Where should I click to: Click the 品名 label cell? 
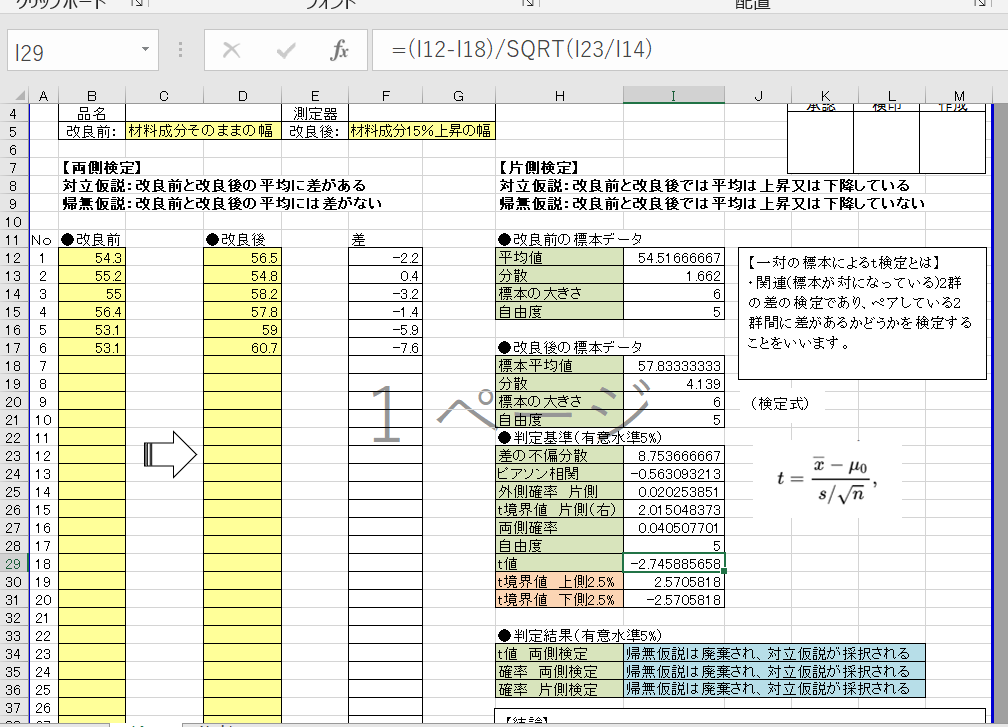[x=92, y=114]
